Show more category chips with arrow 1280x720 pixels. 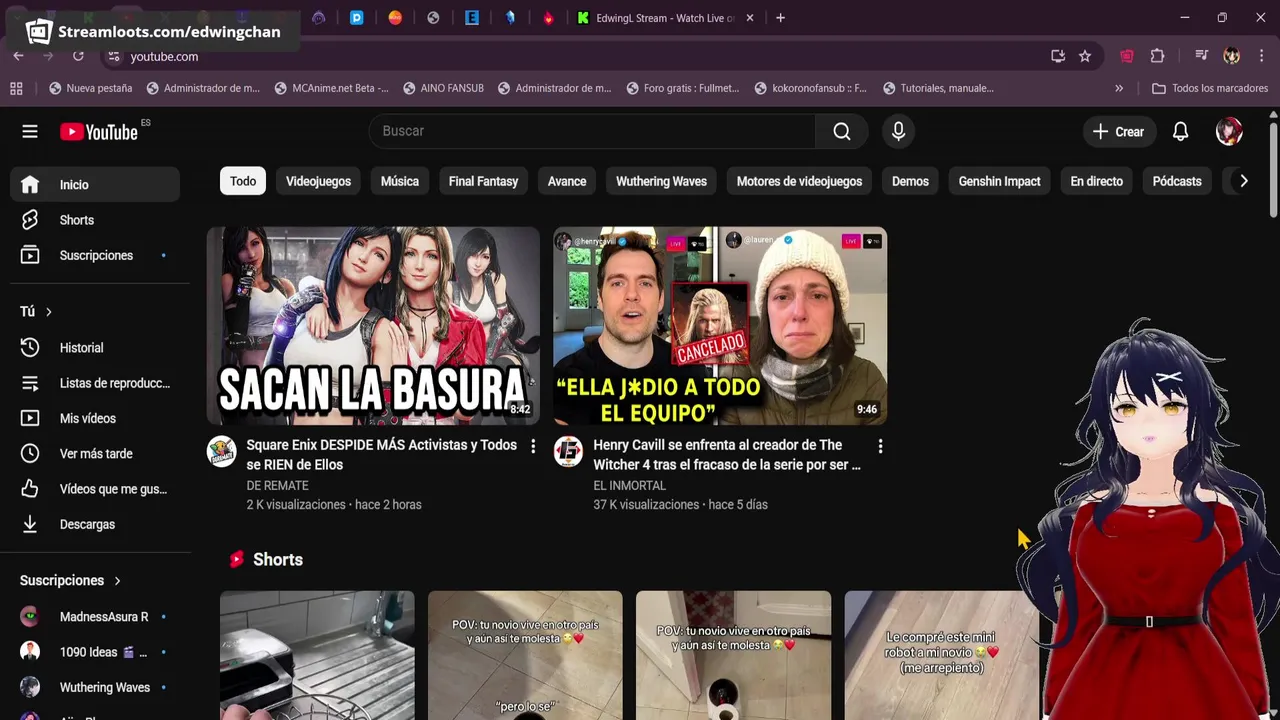[1243, 181]
